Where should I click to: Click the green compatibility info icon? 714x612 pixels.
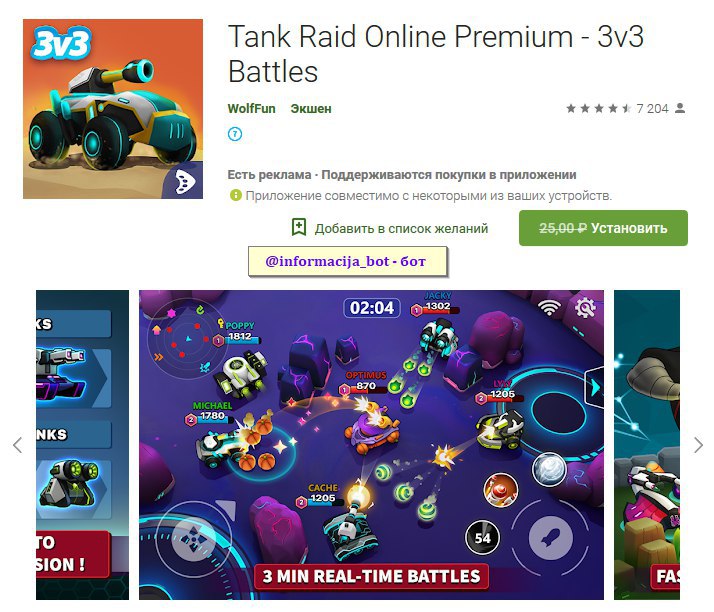(235, 195)
